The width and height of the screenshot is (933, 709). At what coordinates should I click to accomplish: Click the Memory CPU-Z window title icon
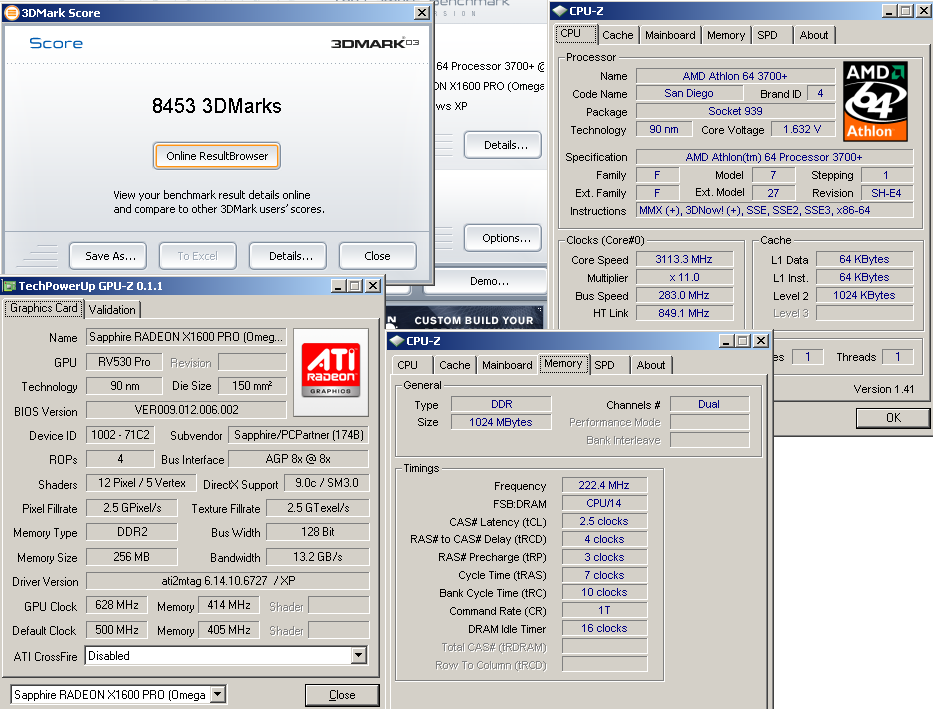[x=397, y=341]
